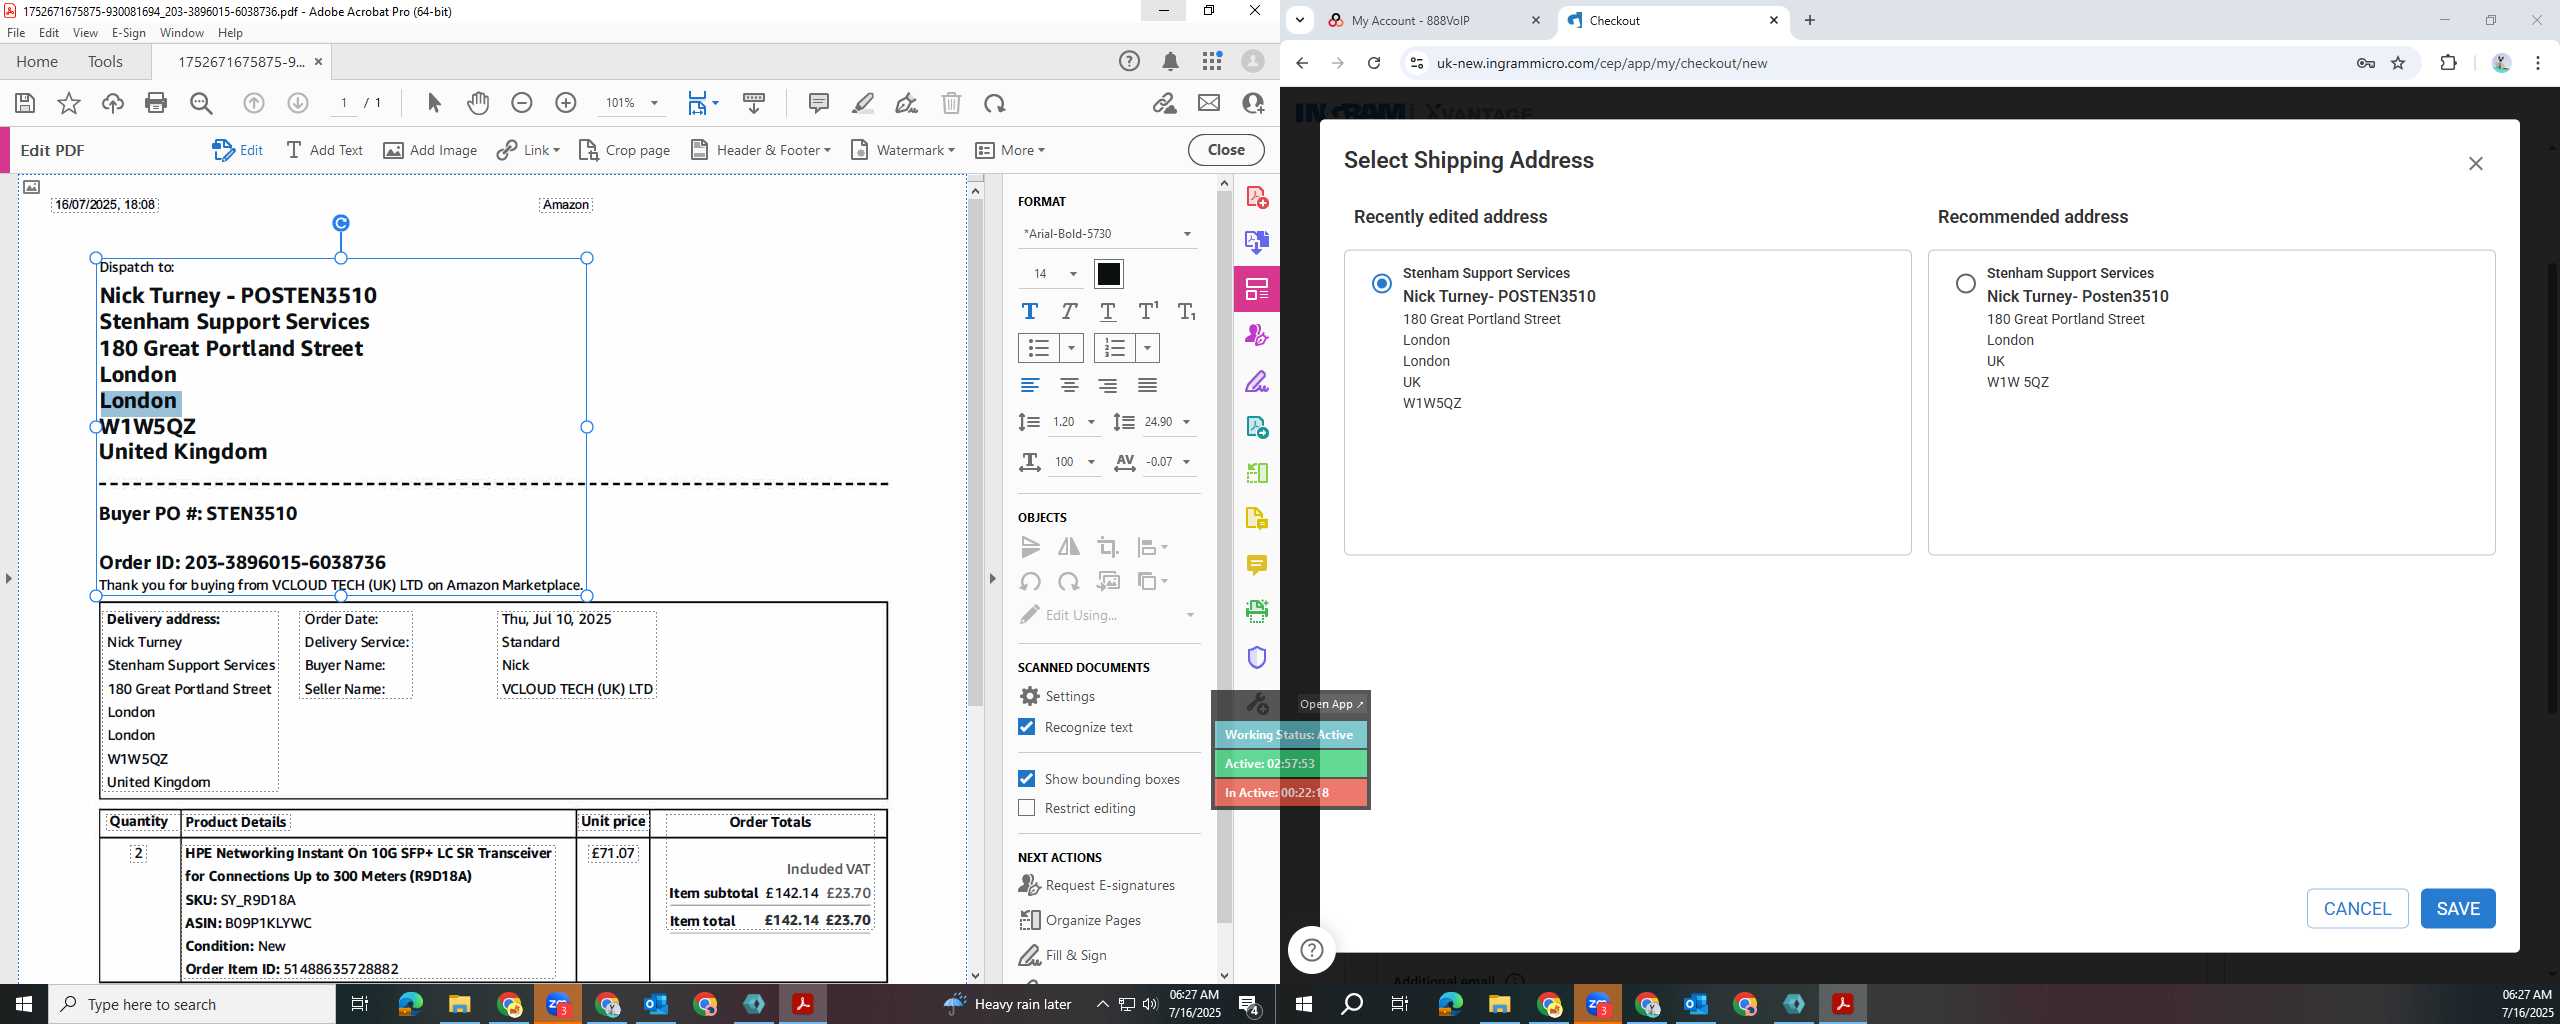Click the upload to cloud icon in Acrobat
The height and width of the screenshot is (1024, 2560).
pos(112,103)
